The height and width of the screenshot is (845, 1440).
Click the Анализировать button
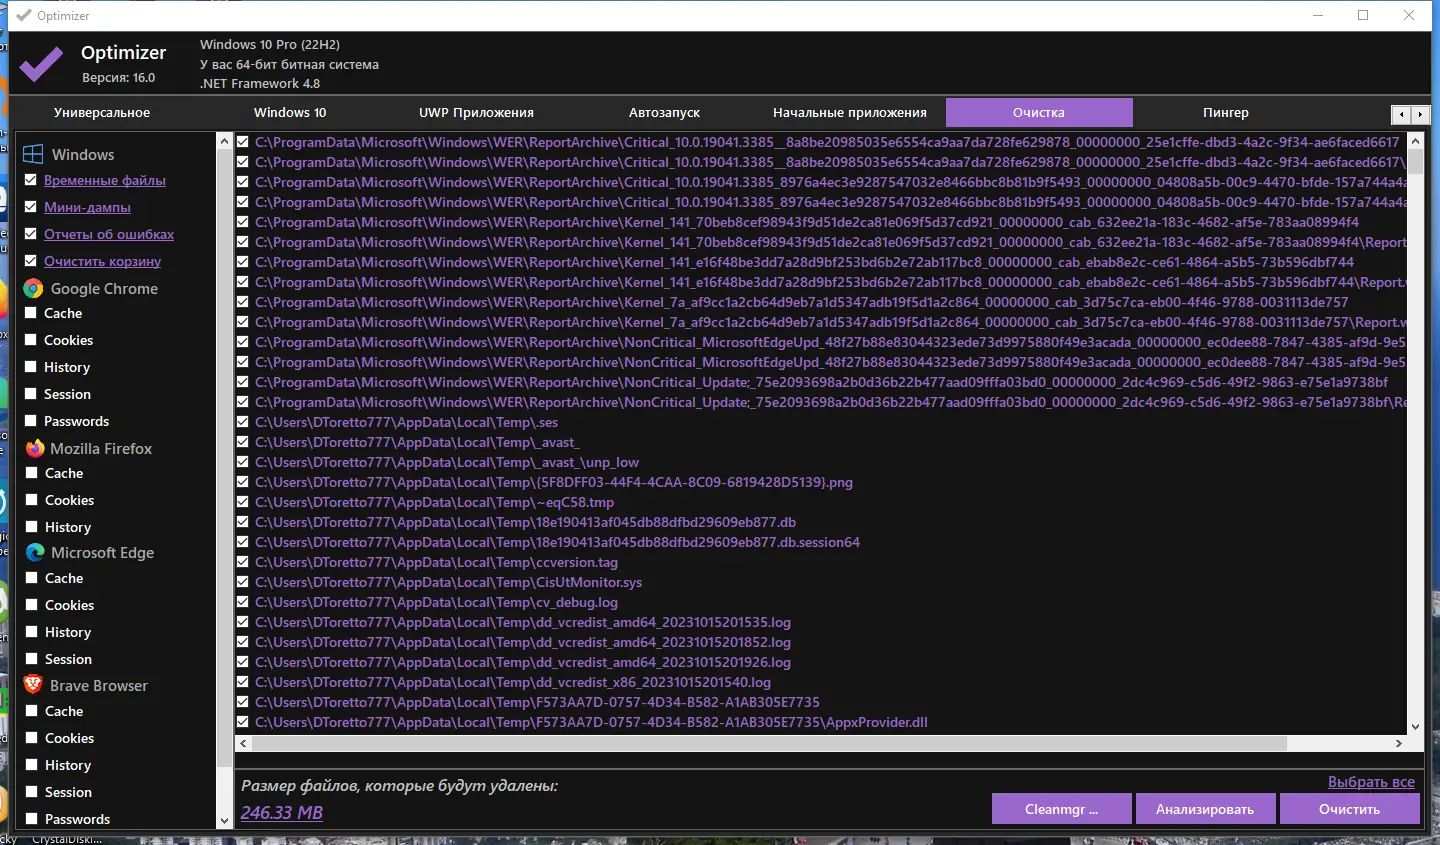click(1205, 809)
